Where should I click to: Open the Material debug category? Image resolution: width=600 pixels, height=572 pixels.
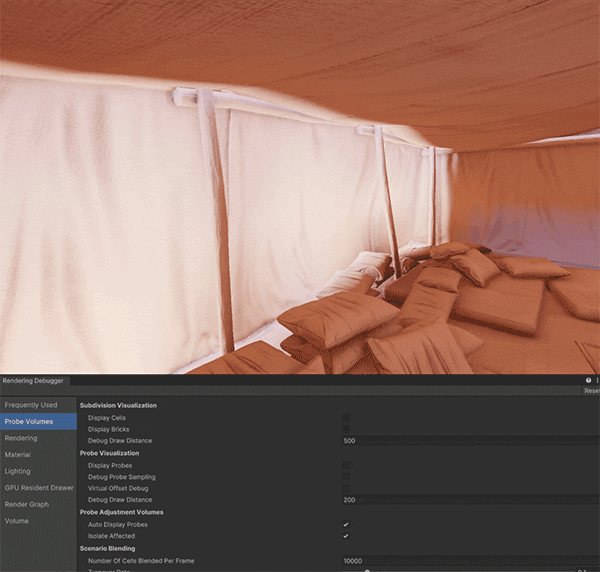point(18,455)
